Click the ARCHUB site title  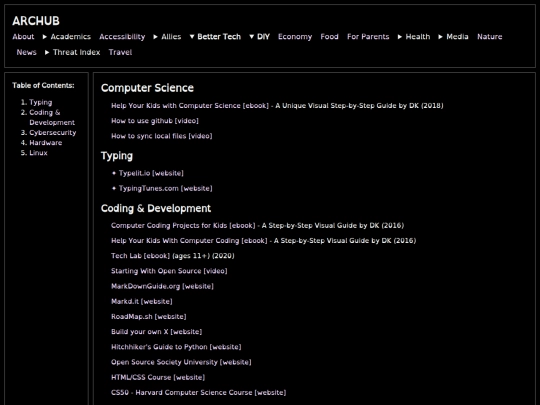(x=36, y=21)
